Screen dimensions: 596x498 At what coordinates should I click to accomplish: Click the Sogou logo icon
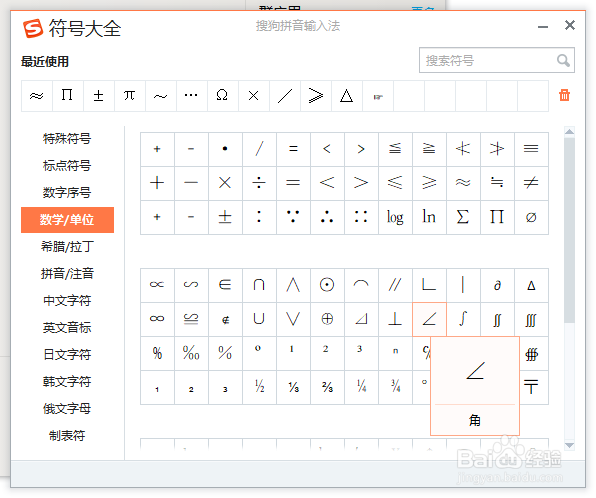[x=33, y=28]
